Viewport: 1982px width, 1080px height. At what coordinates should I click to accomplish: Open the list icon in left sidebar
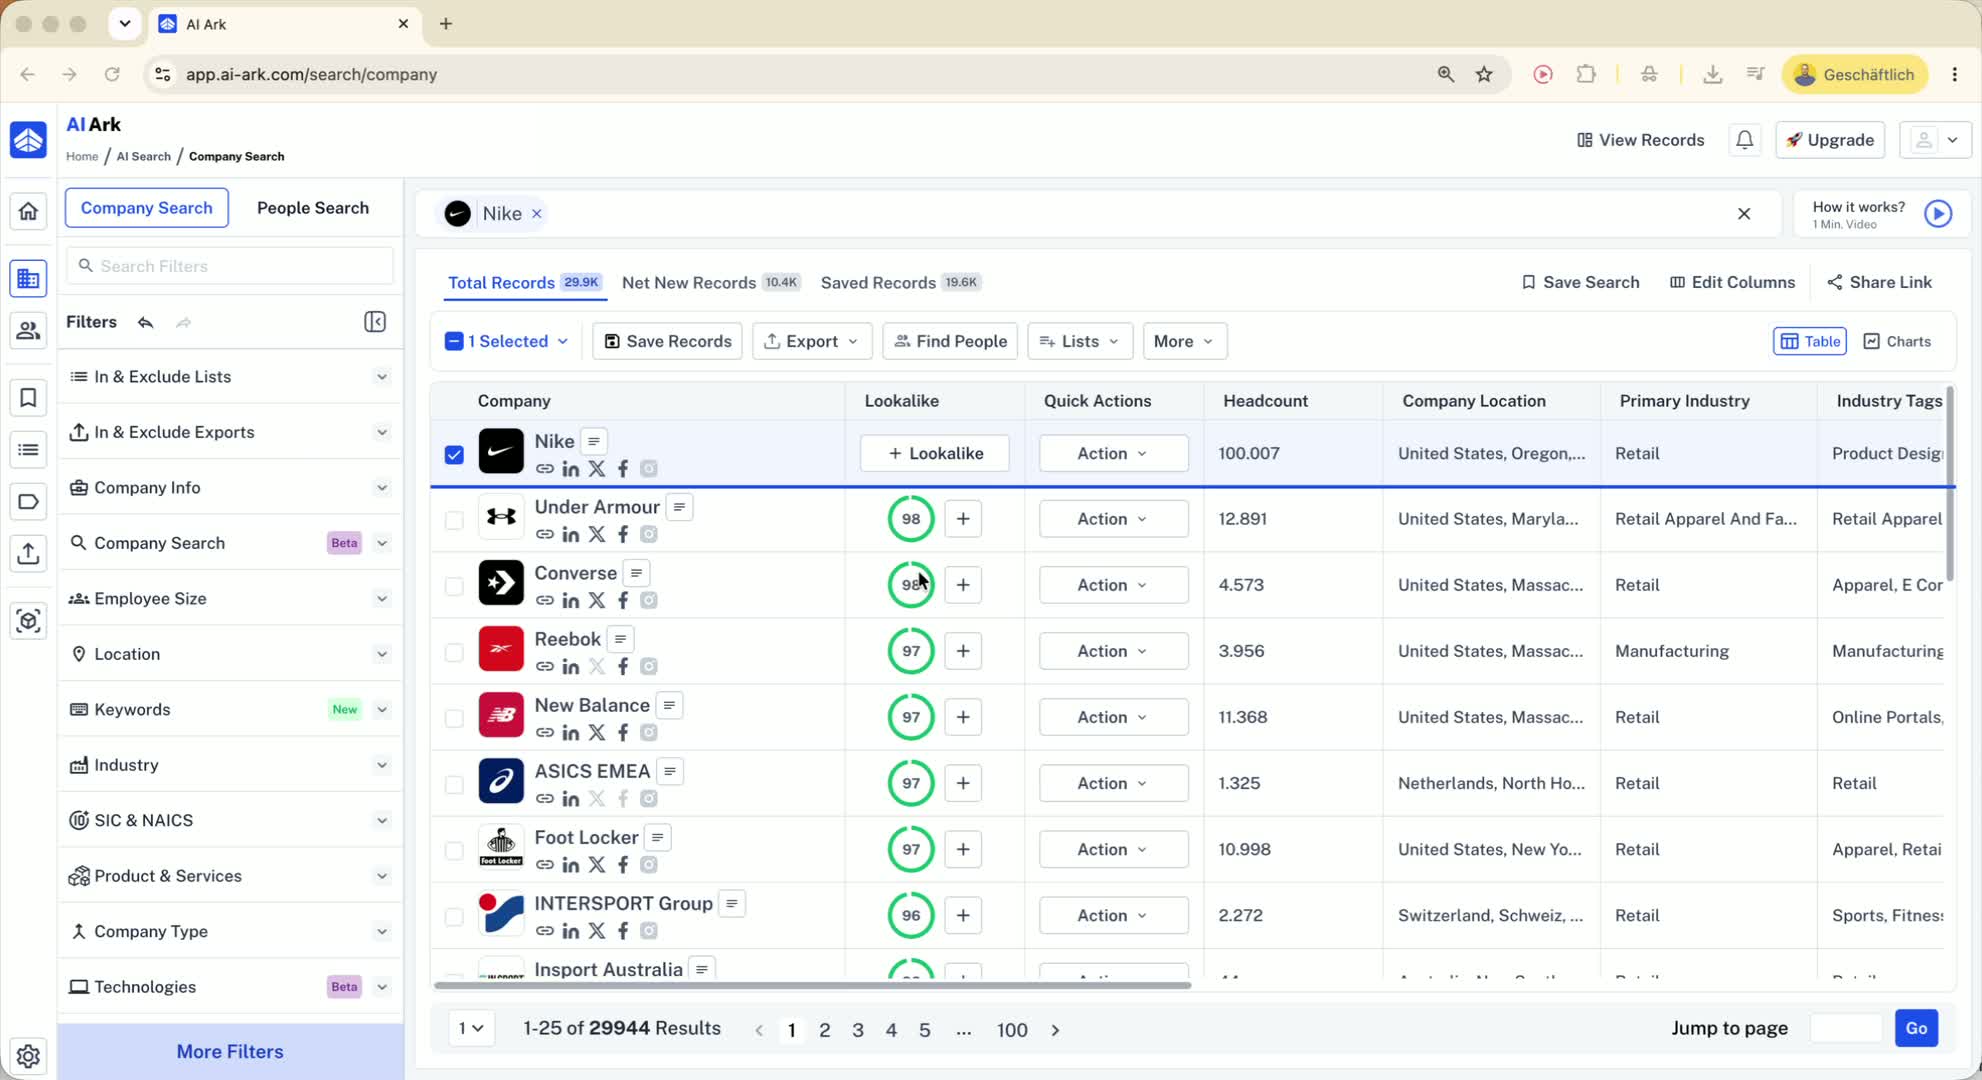(x=28, y=450)
